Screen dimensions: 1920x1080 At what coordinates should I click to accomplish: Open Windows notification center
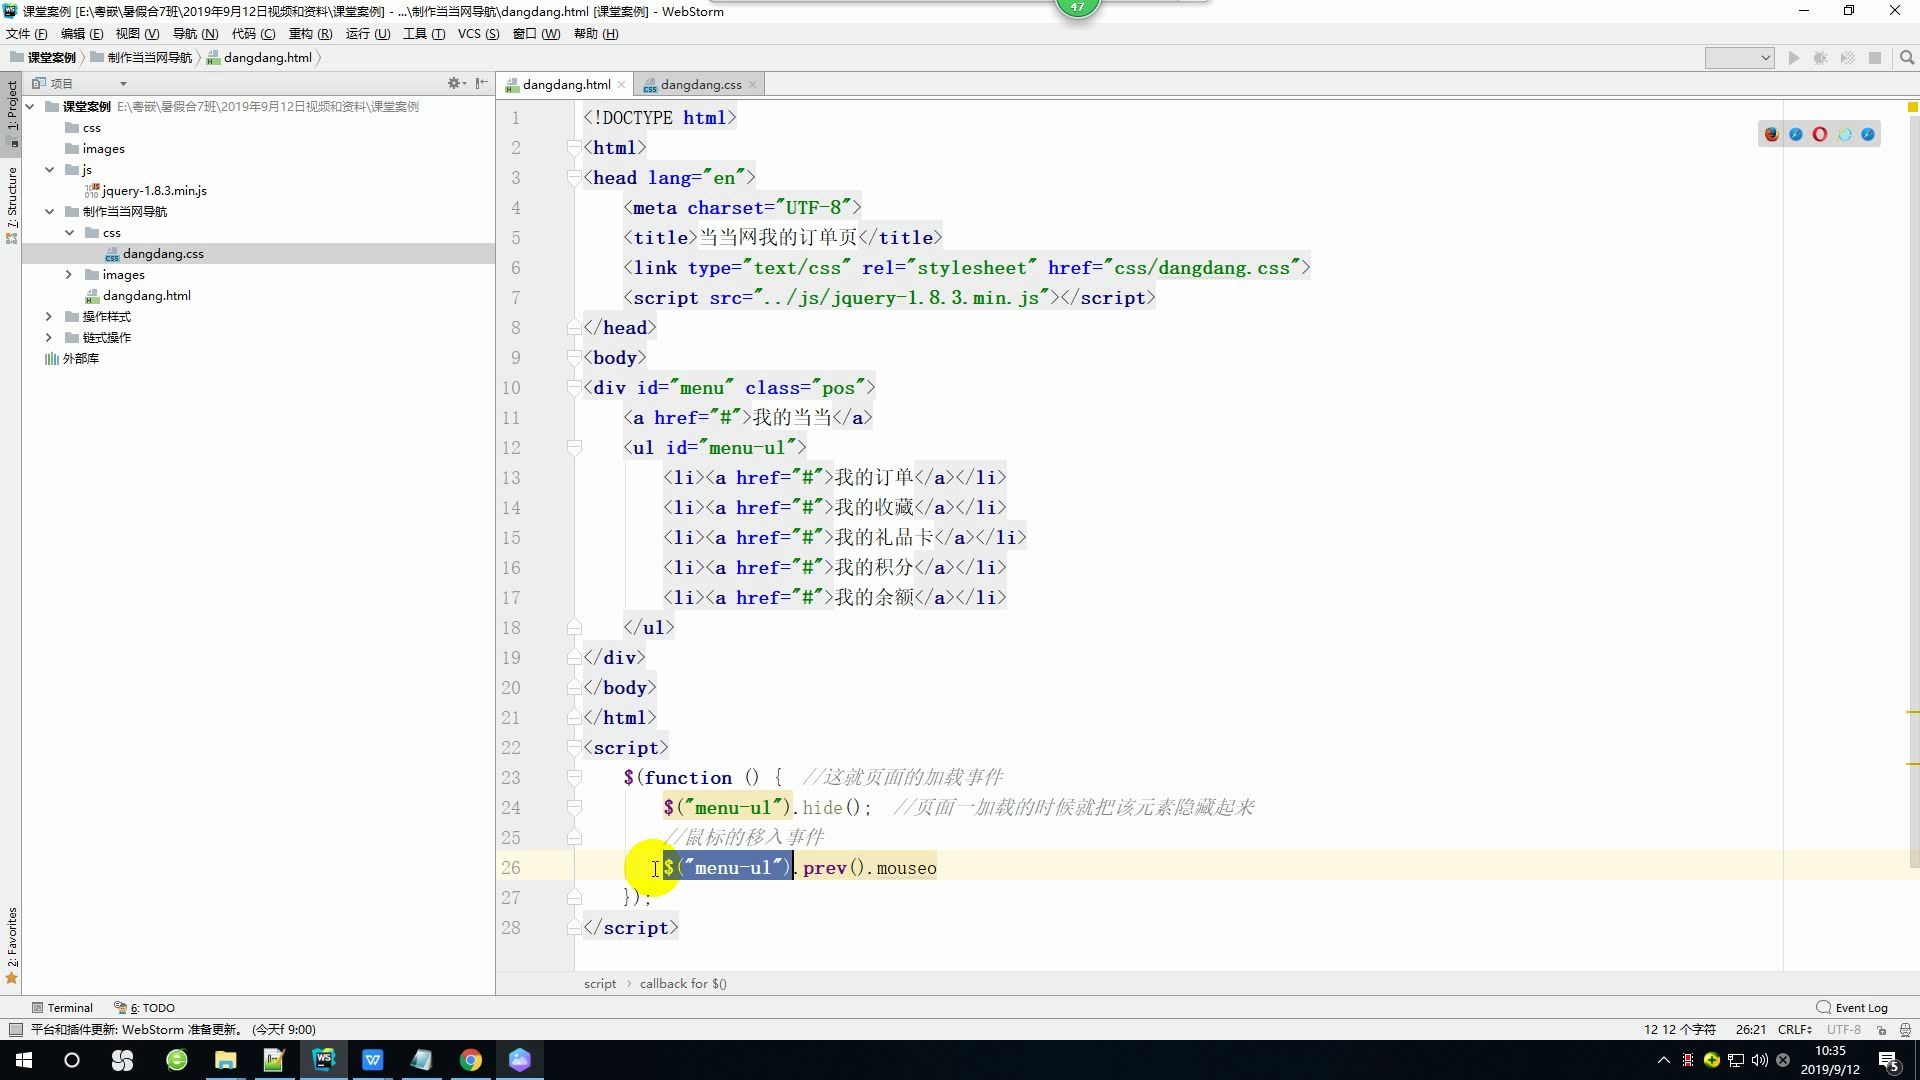(1889, 1060)
